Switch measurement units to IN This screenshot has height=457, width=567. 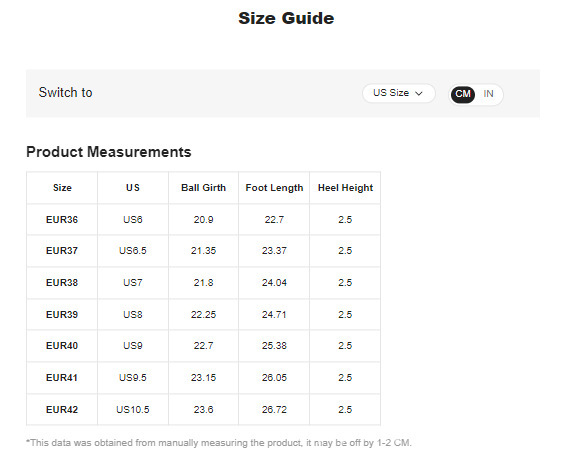coord(488,94)
